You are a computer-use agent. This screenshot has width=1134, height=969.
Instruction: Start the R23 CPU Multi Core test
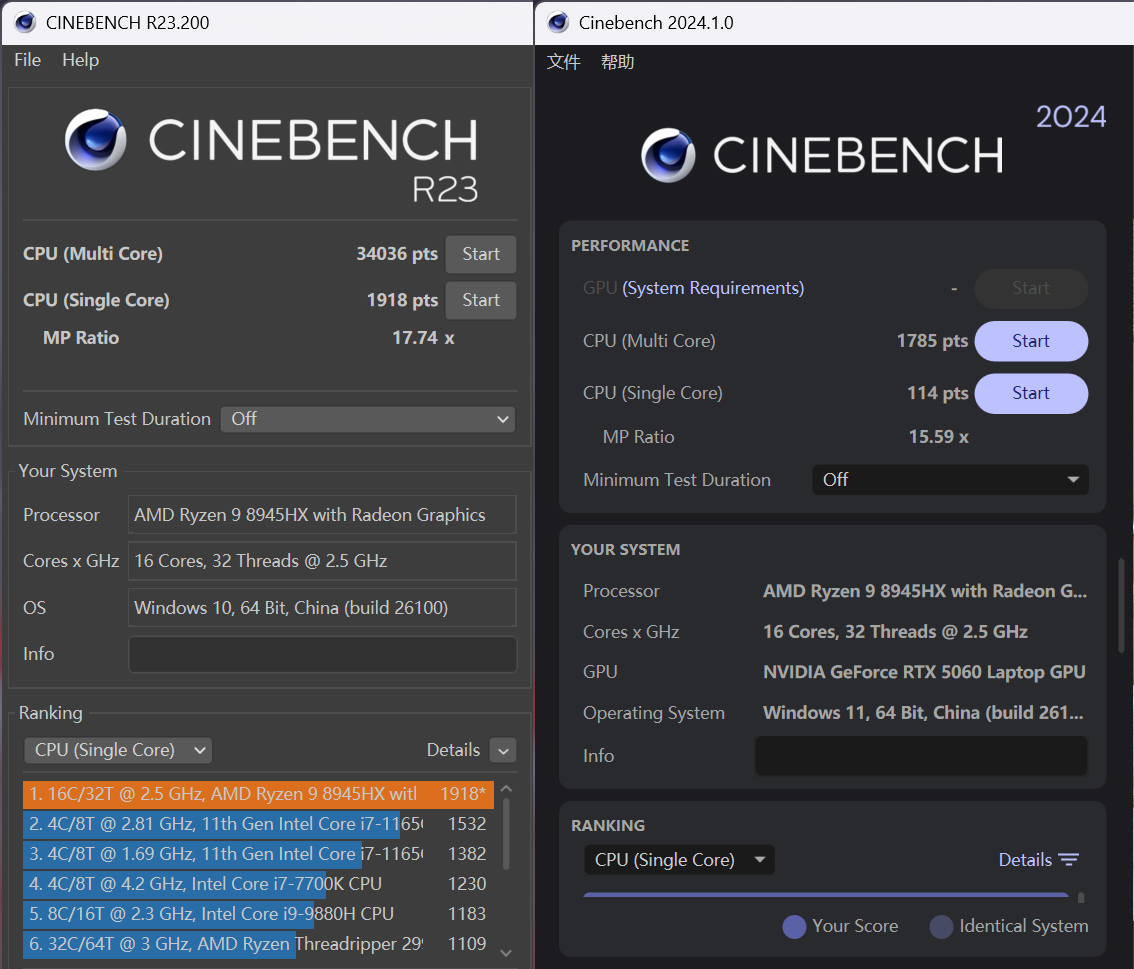tap(480, 254)
